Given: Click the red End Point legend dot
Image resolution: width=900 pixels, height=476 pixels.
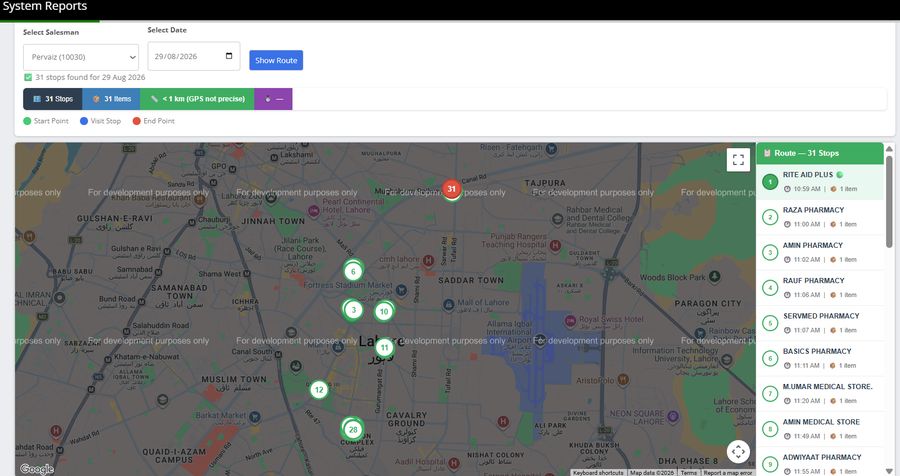Looking at the screenshot, I should [x=137, y=121].
